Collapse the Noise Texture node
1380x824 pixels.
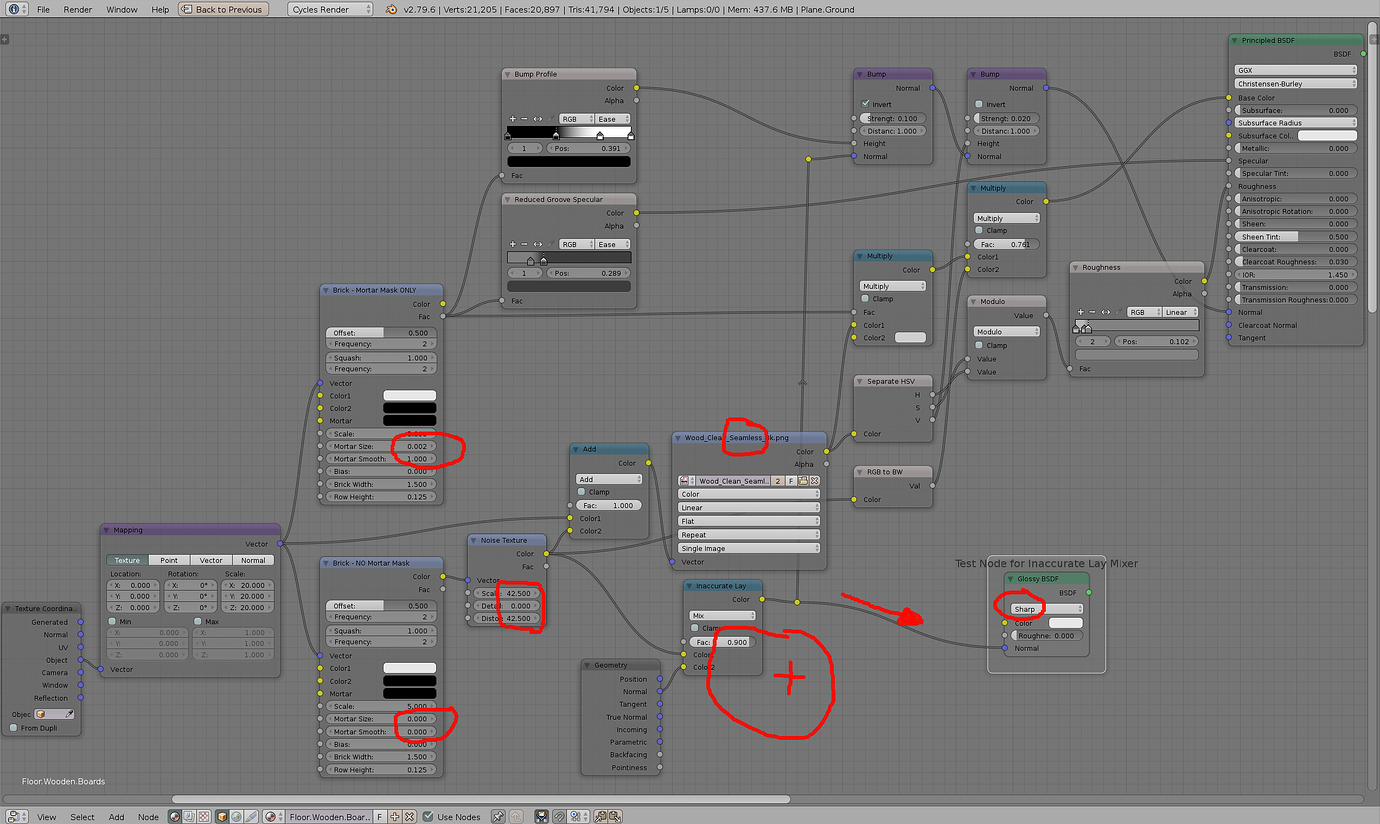474,540
